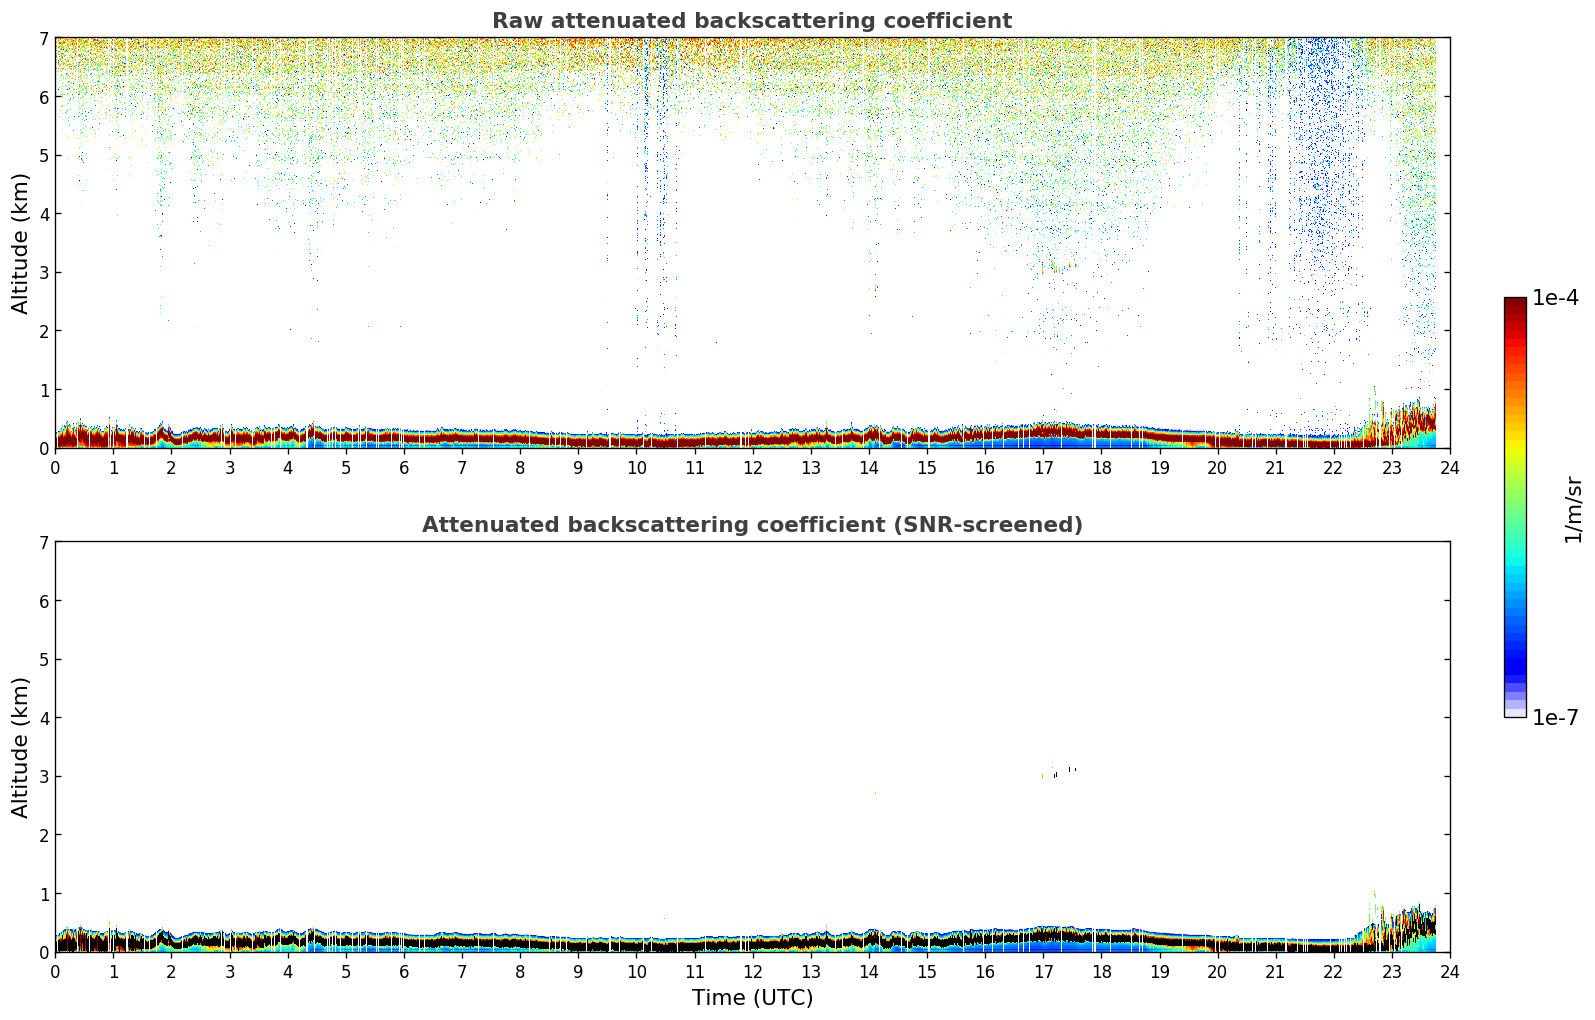Click time tick "12" under the SNR-screened plot

tap(752, 971)
